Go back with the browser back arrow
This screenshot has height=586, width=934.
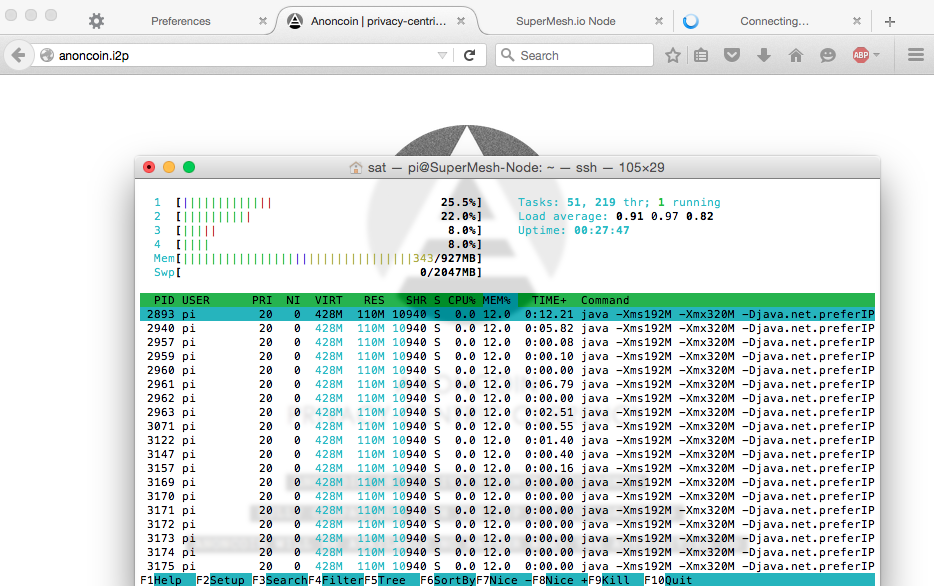click(18, 55)
